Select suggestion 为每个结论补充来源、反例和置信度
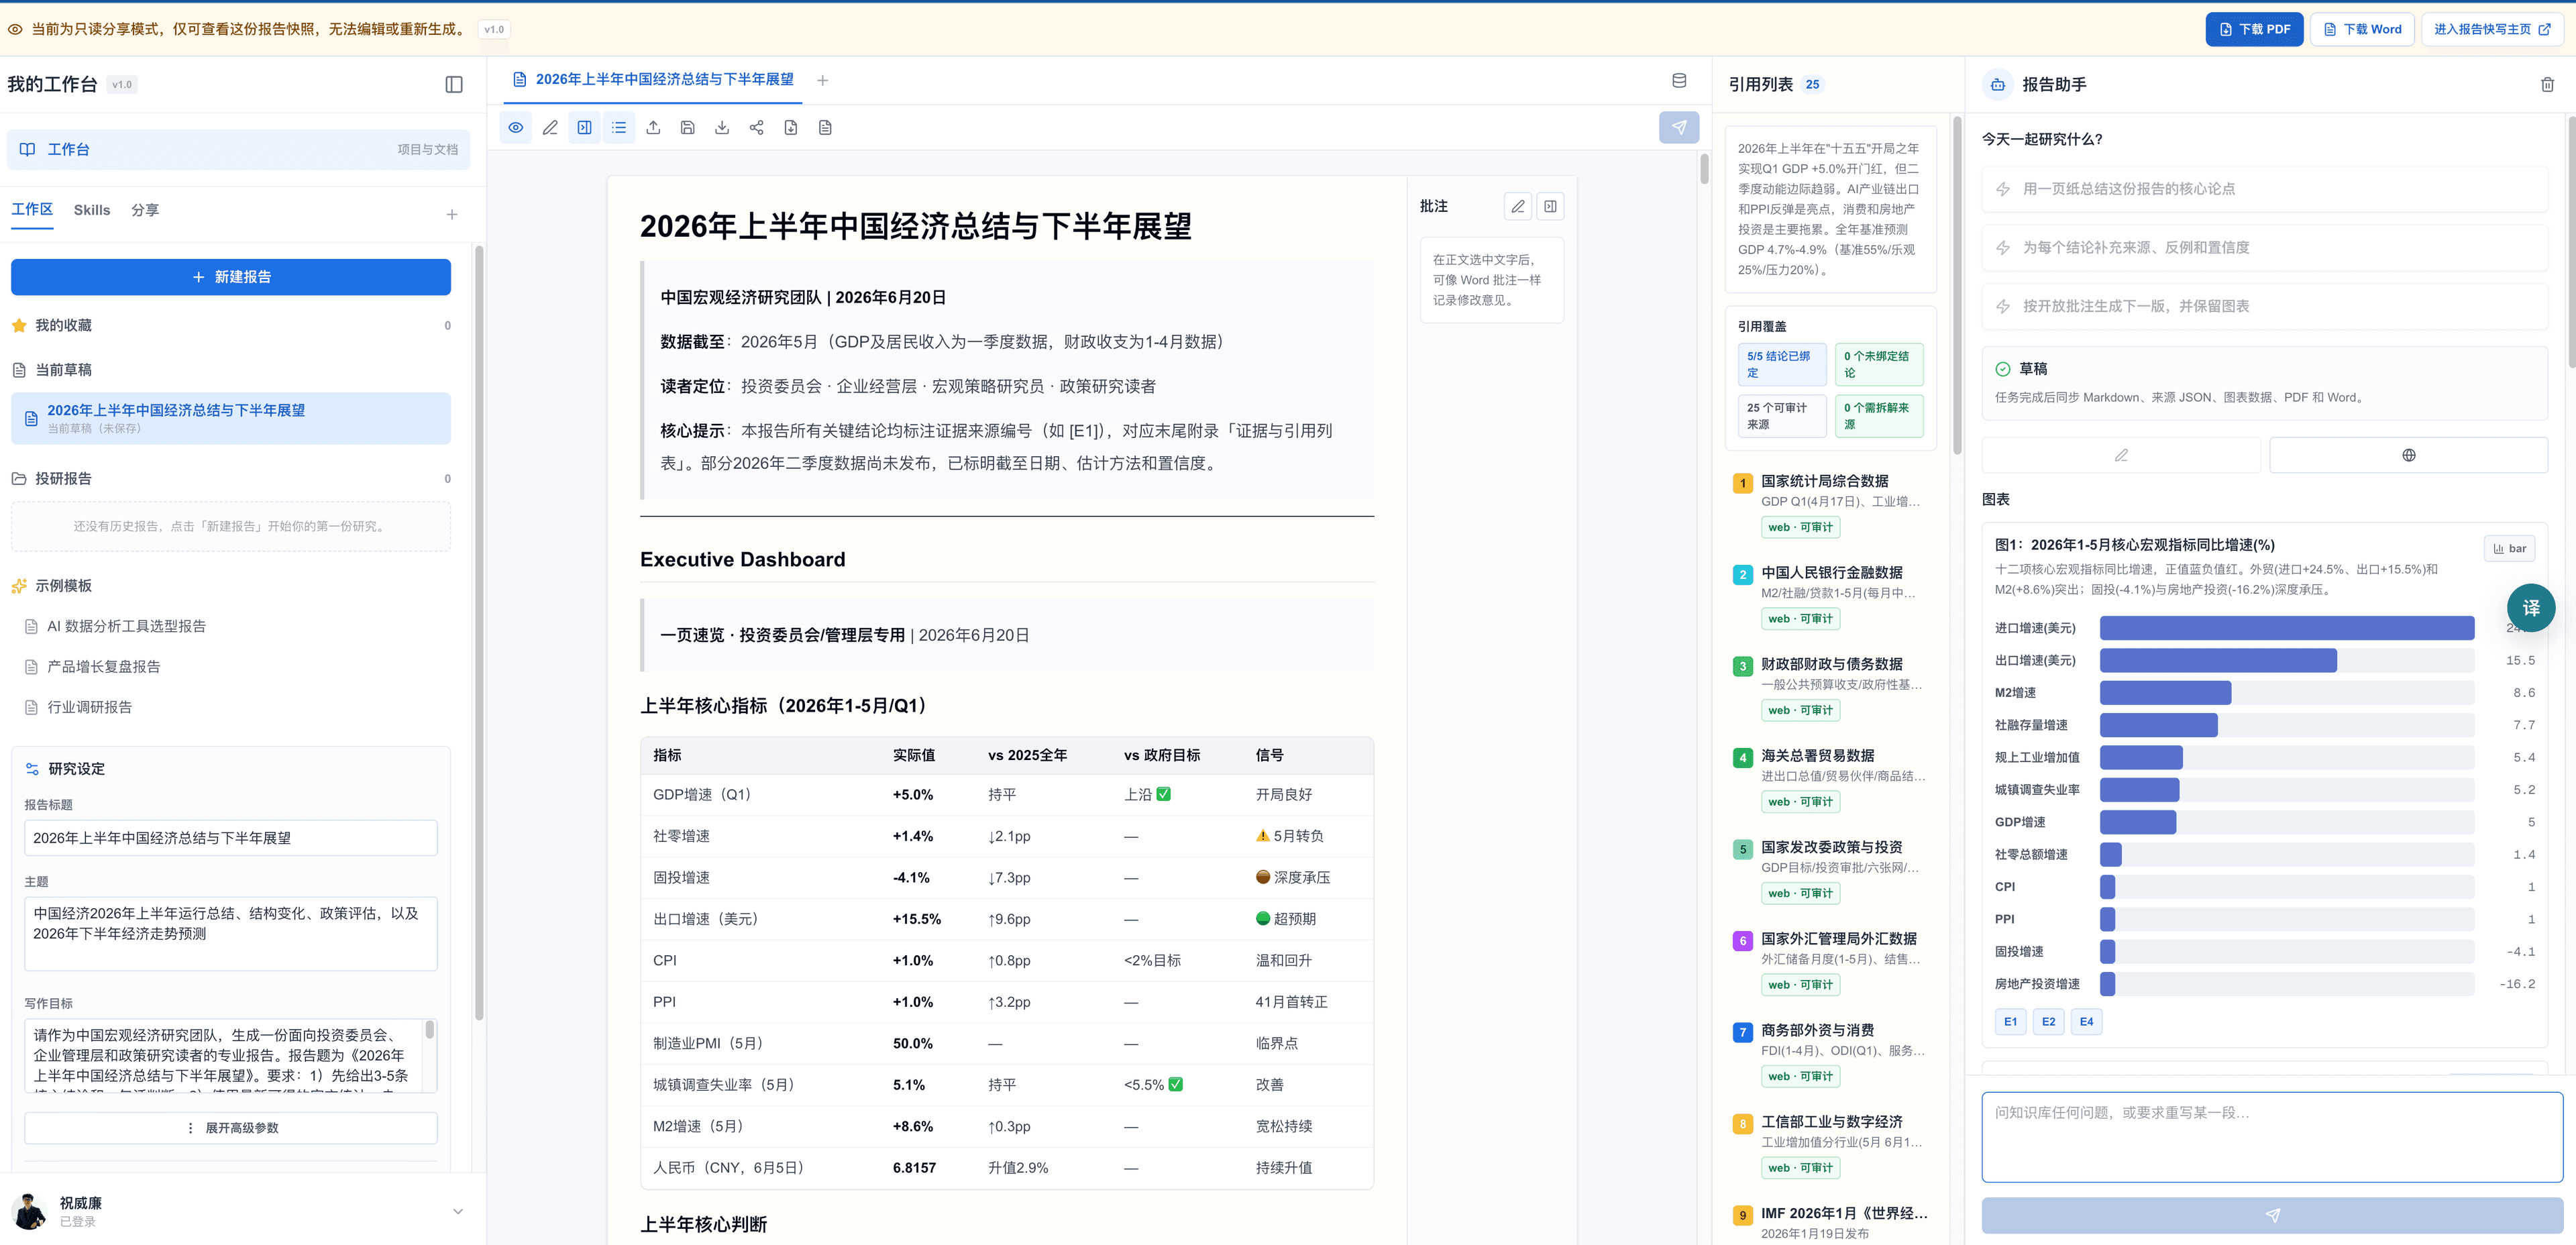 (2264, 248)
